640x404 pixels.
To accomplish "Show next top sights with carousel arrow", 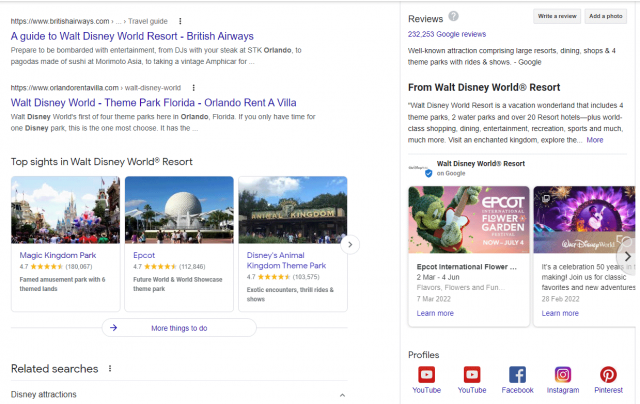I will [350, 244].
